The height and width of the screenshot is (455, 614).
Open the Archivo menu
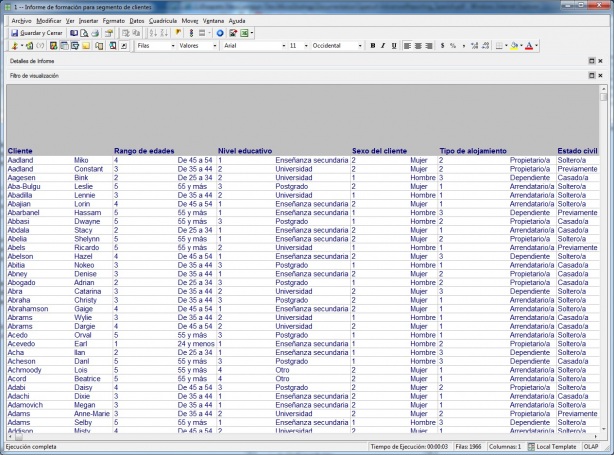pyautogui.click(x=21, y=20)
